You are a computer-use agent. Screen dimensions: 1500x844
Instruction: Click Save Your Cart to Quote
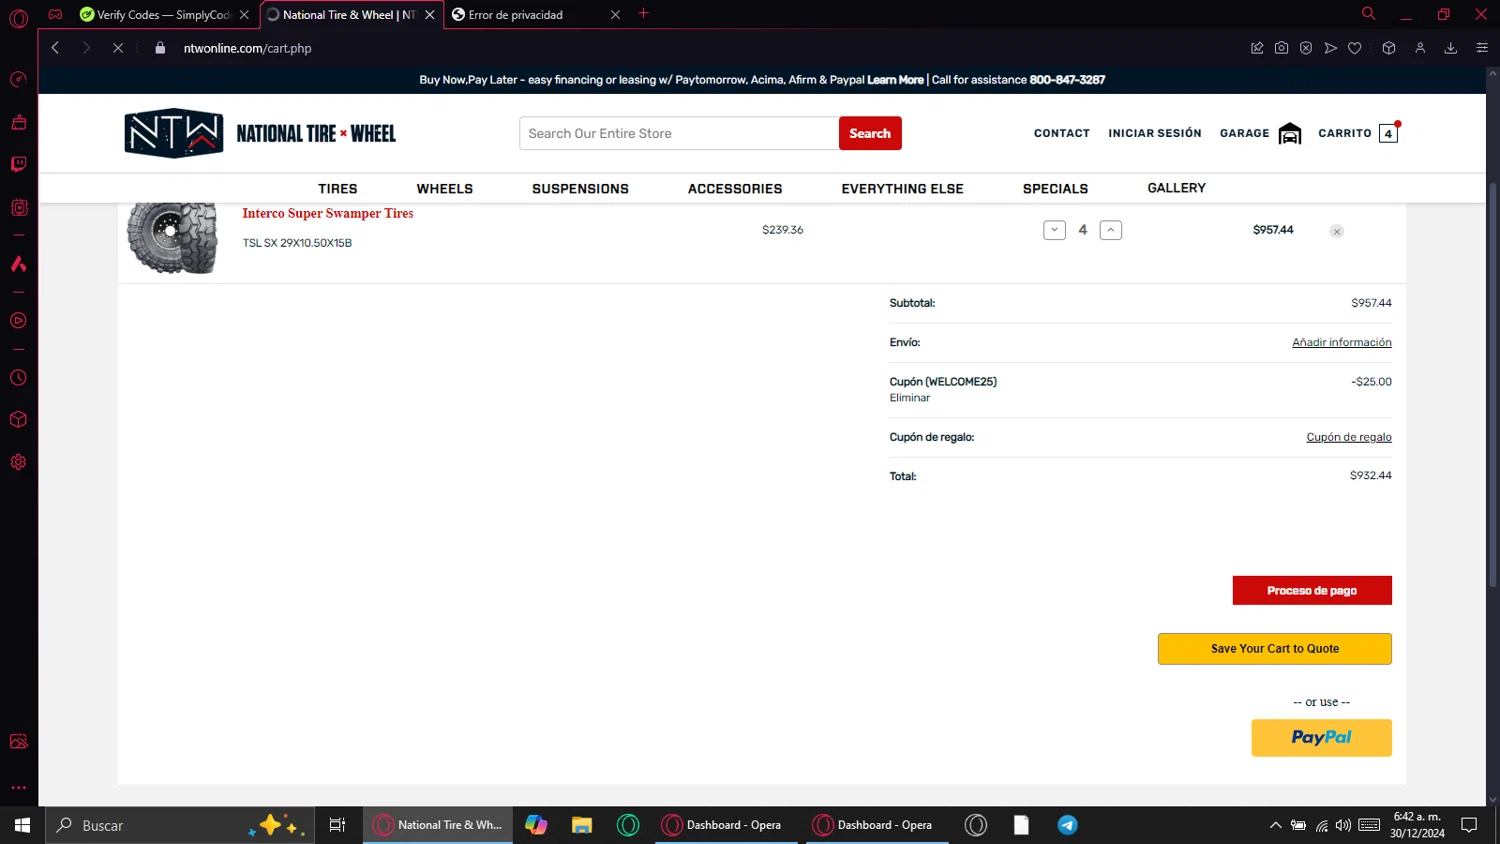[x=1275, y=648]
